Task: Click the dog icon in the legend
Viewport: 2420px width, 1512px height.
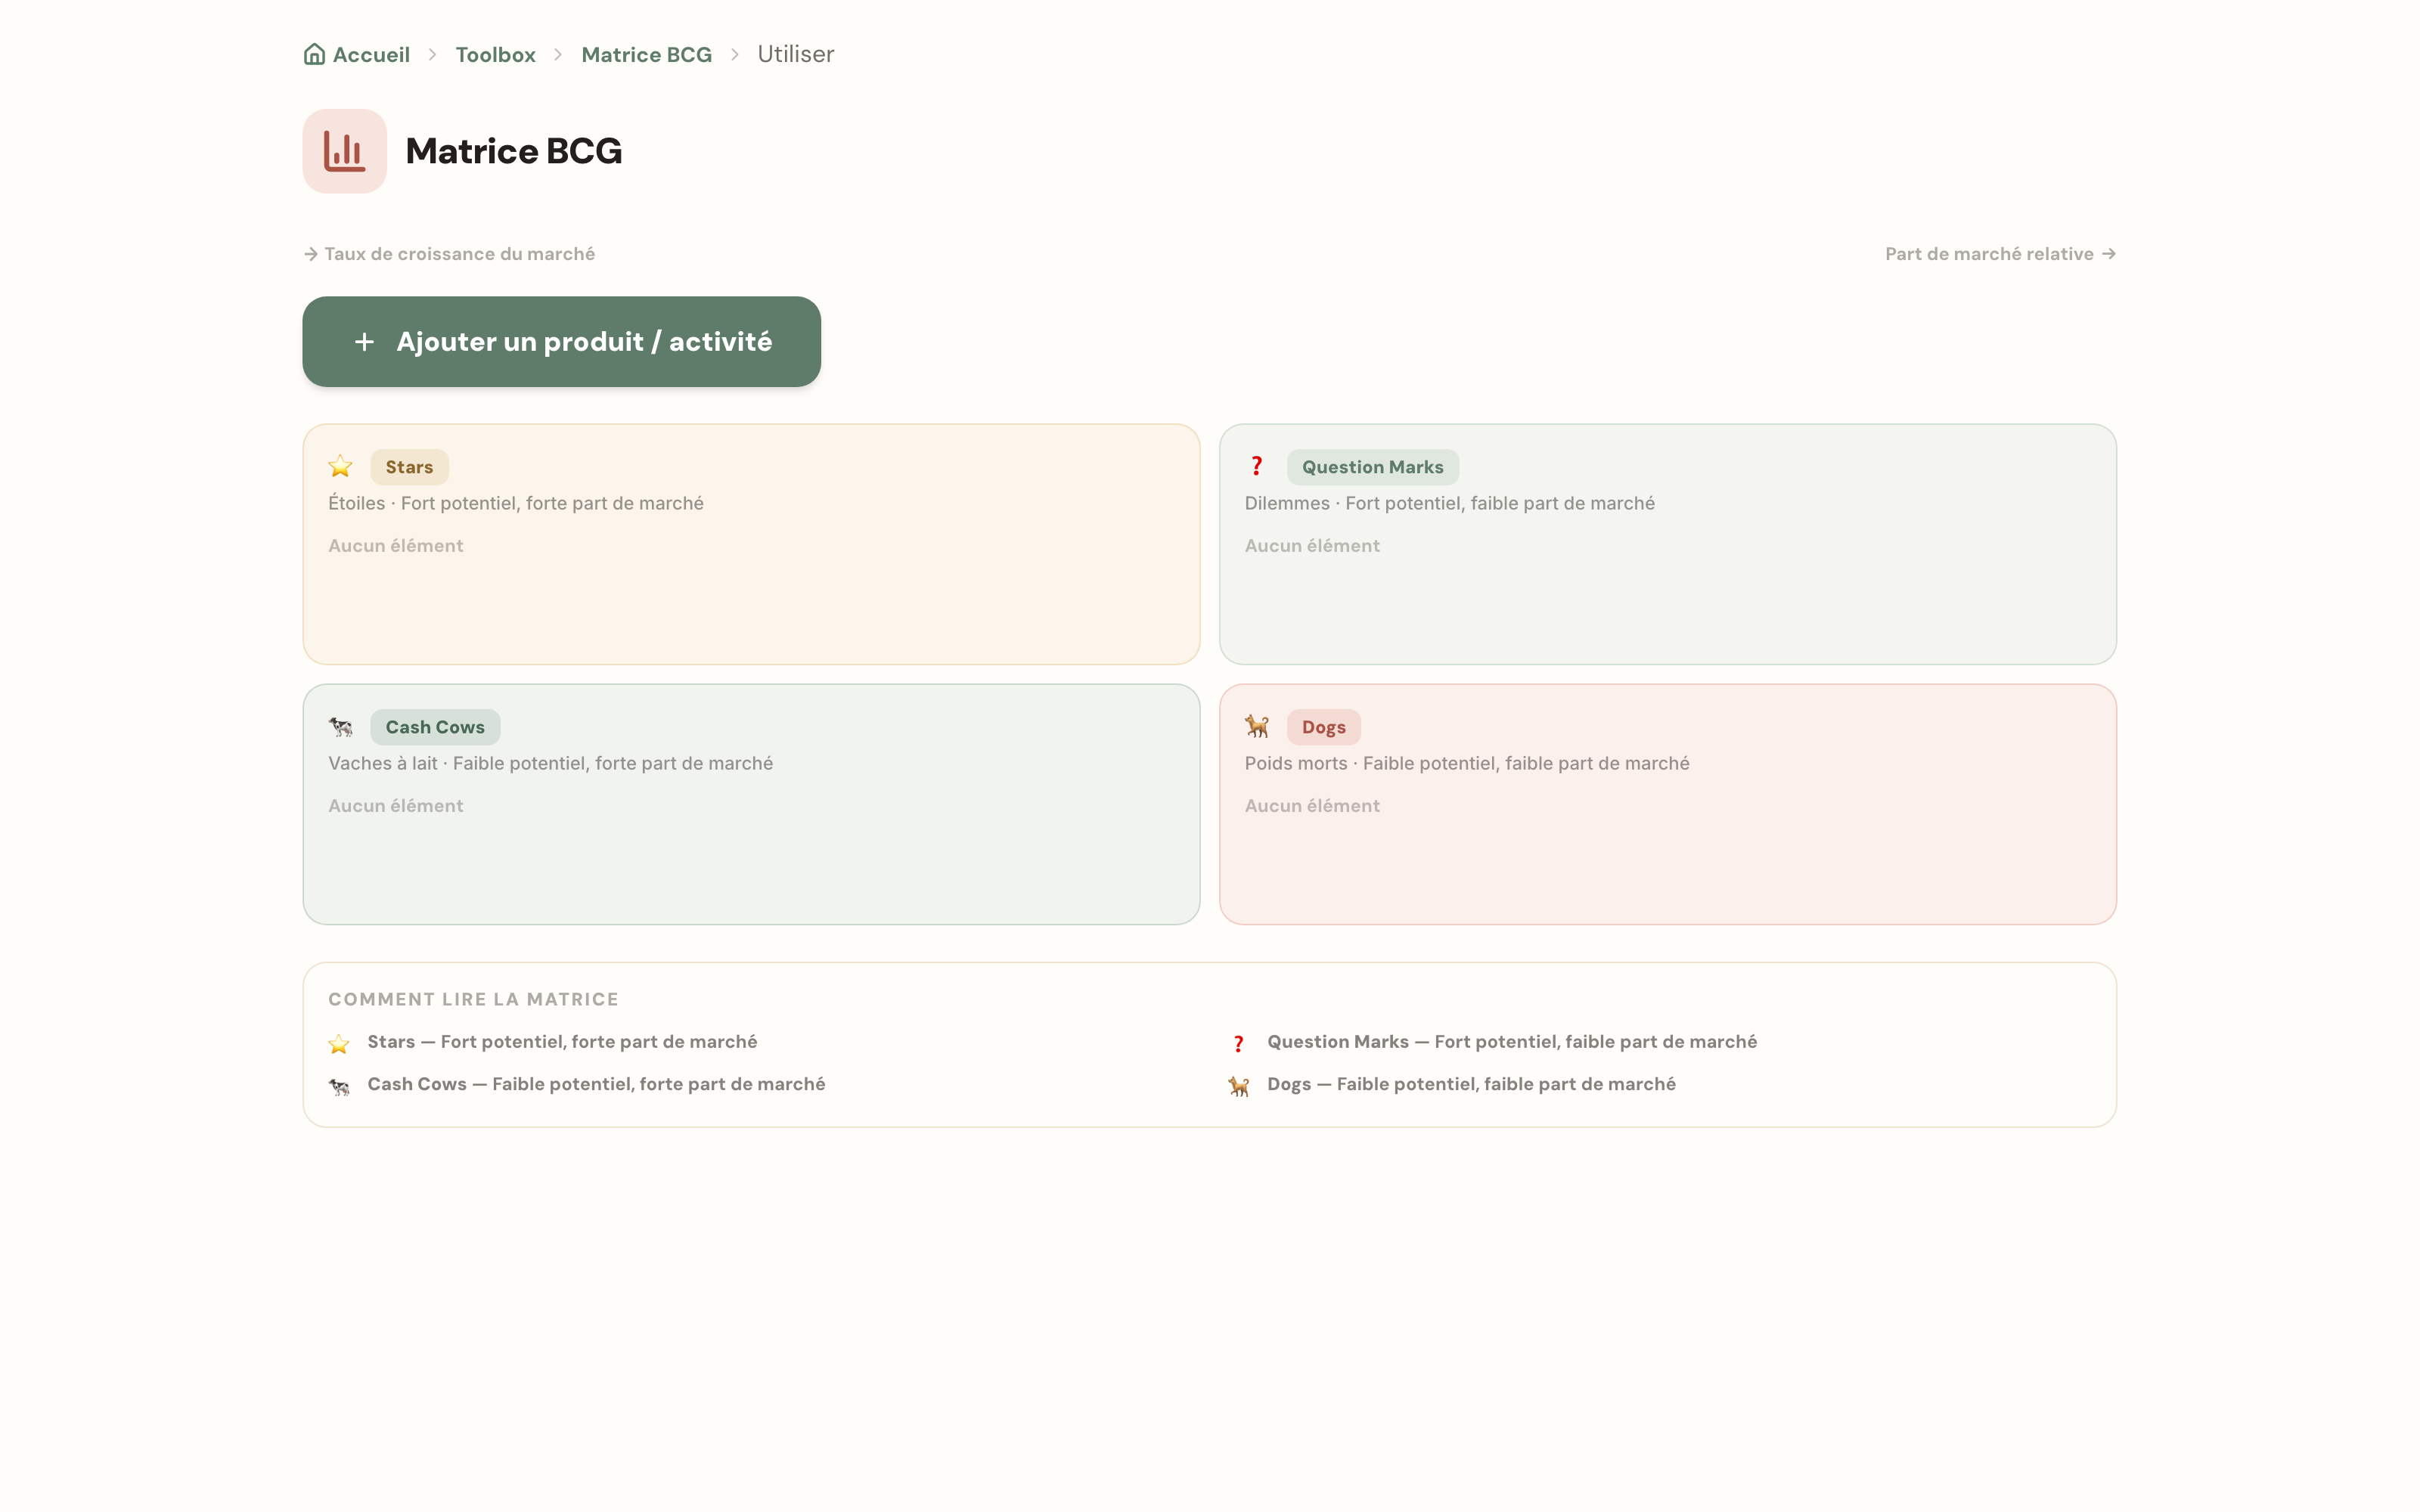Action: (1239, 1086)
